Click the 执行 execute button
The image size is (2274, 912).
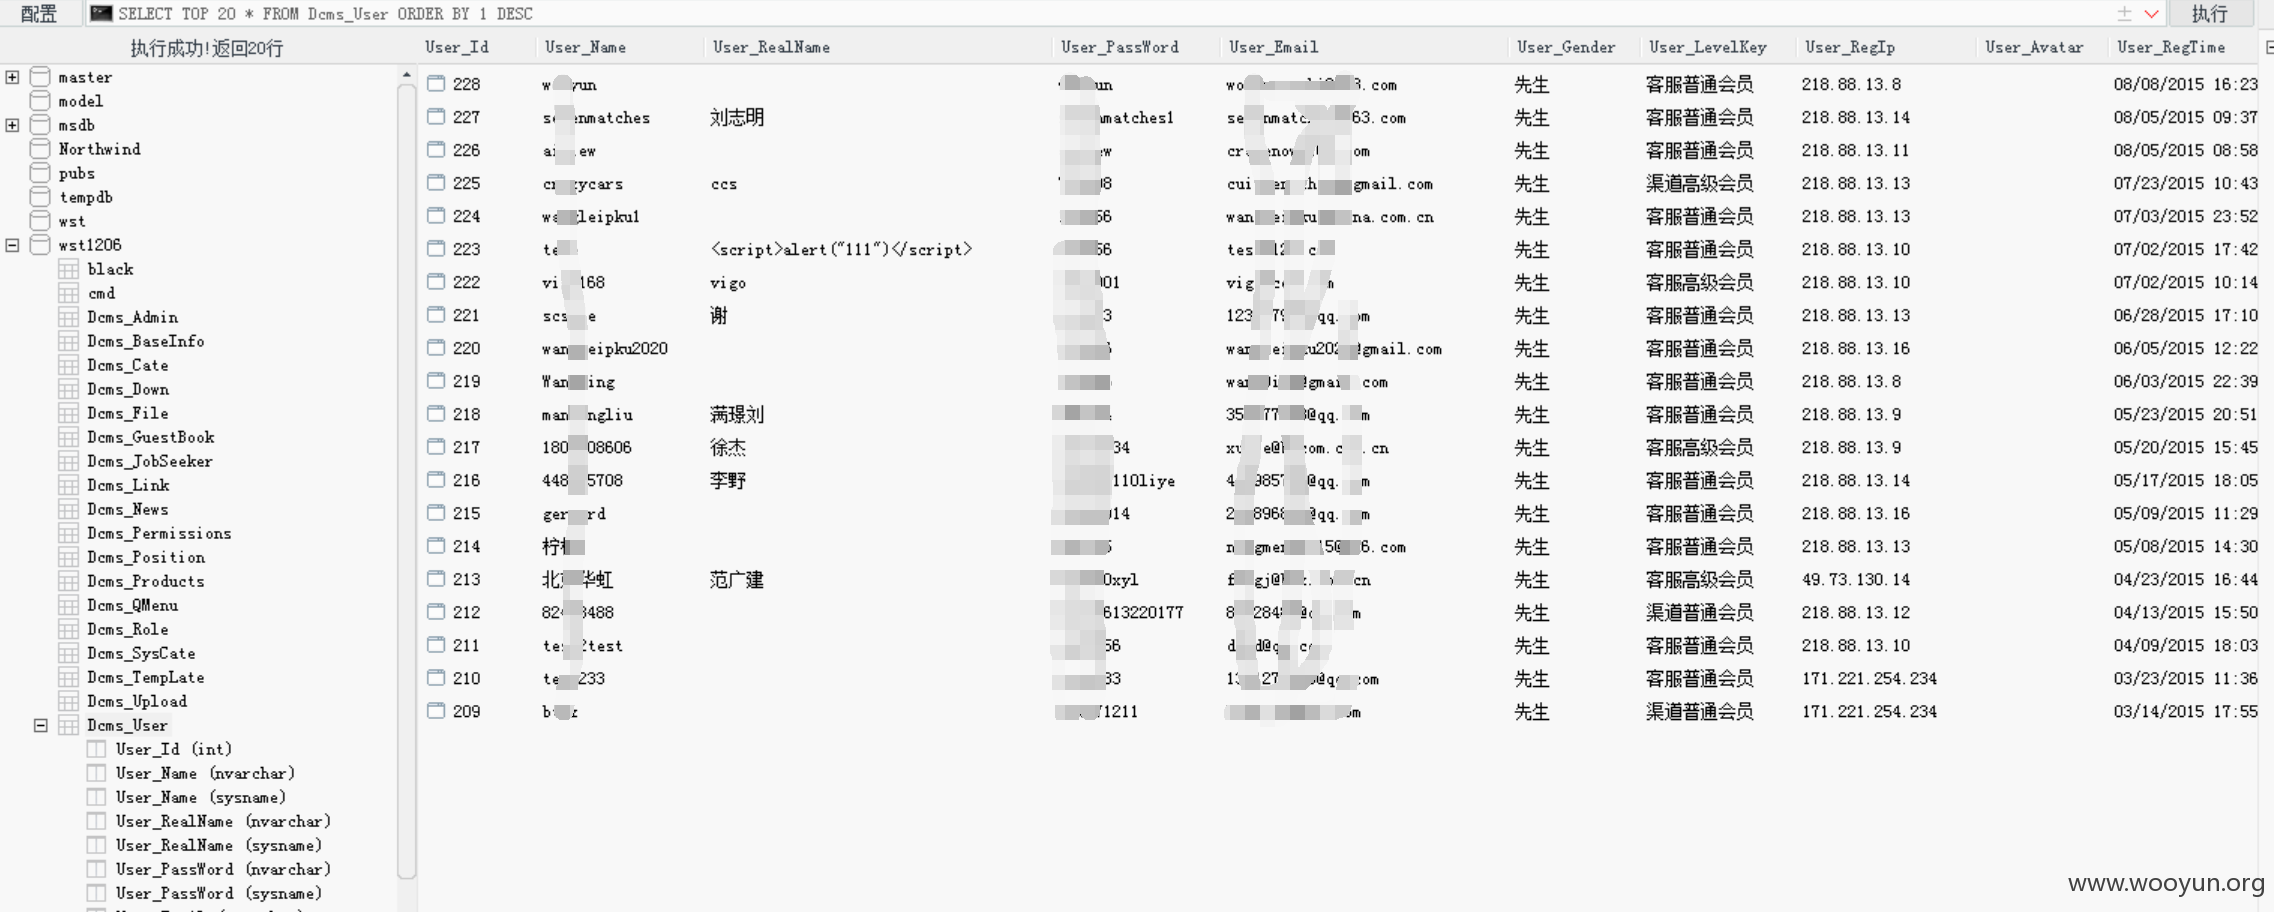pos(2209,13)
